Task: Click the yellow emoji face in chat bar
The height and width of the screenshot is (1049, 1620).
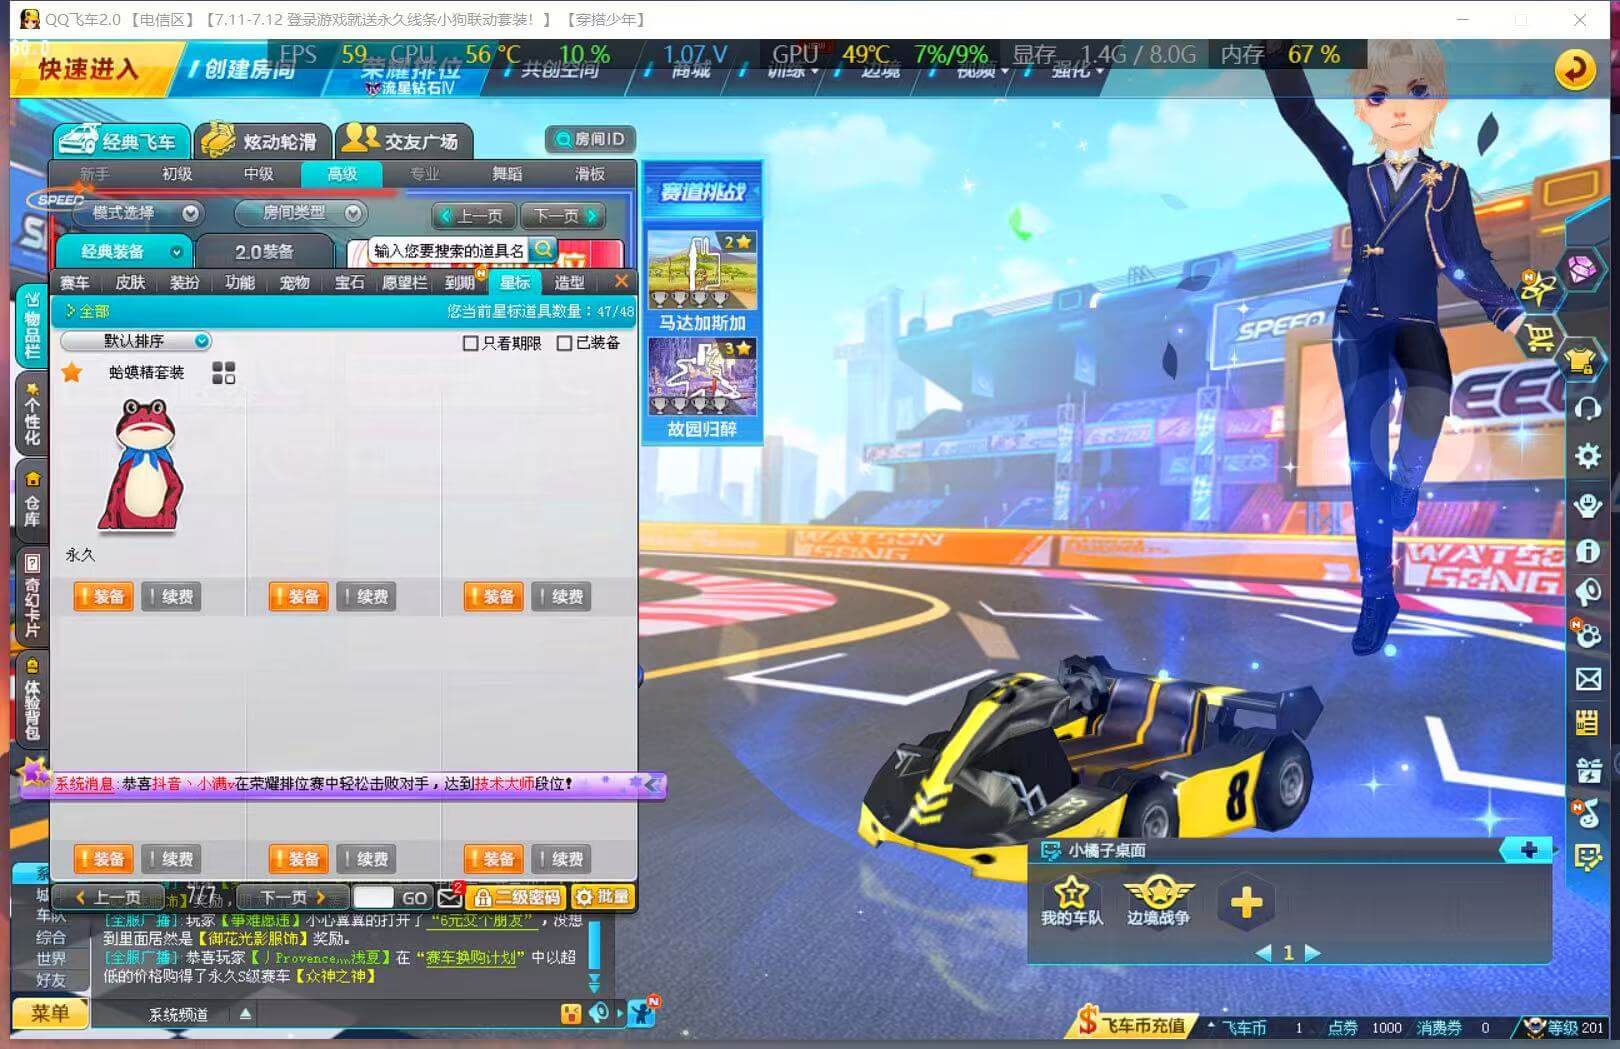Action: tap(571, 1014)
